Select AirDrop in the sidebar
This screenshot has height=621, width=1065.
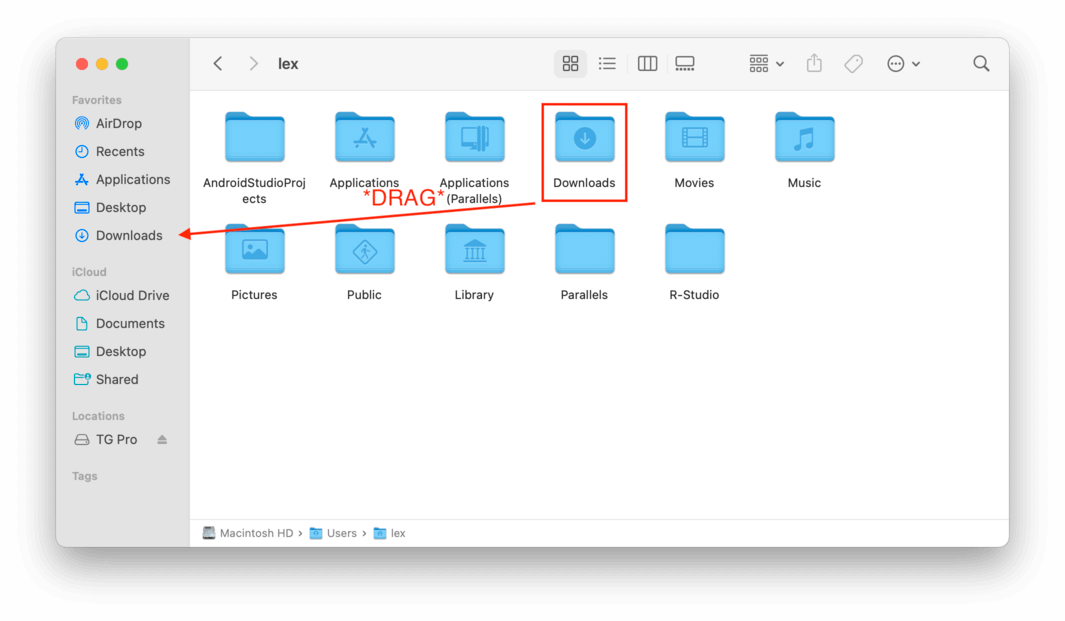click(x=118, y=124)
